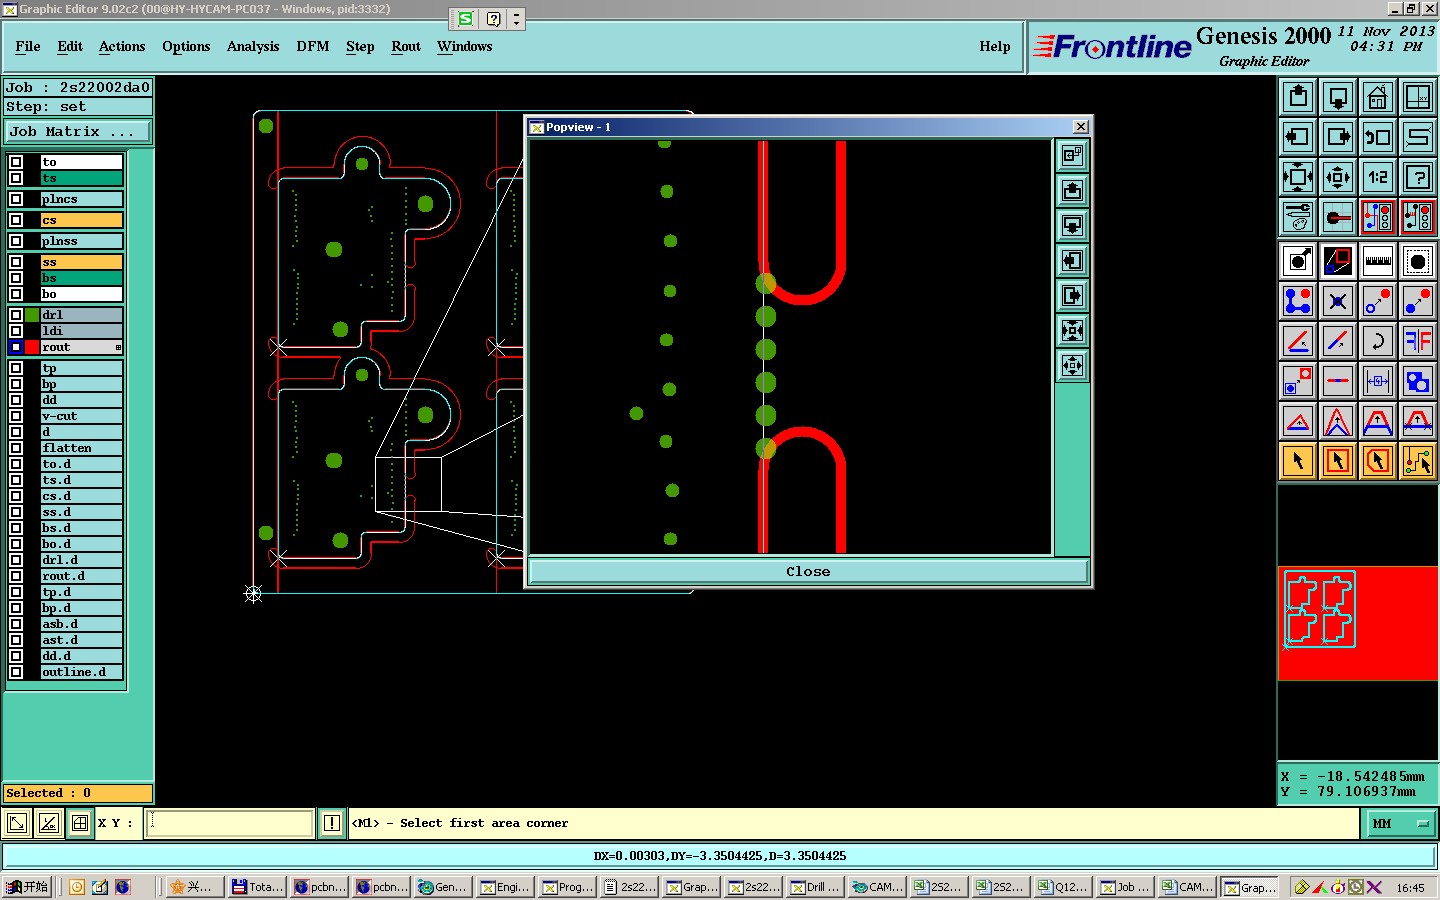Click the X Y coordinate input field

(x=230, y=823)
